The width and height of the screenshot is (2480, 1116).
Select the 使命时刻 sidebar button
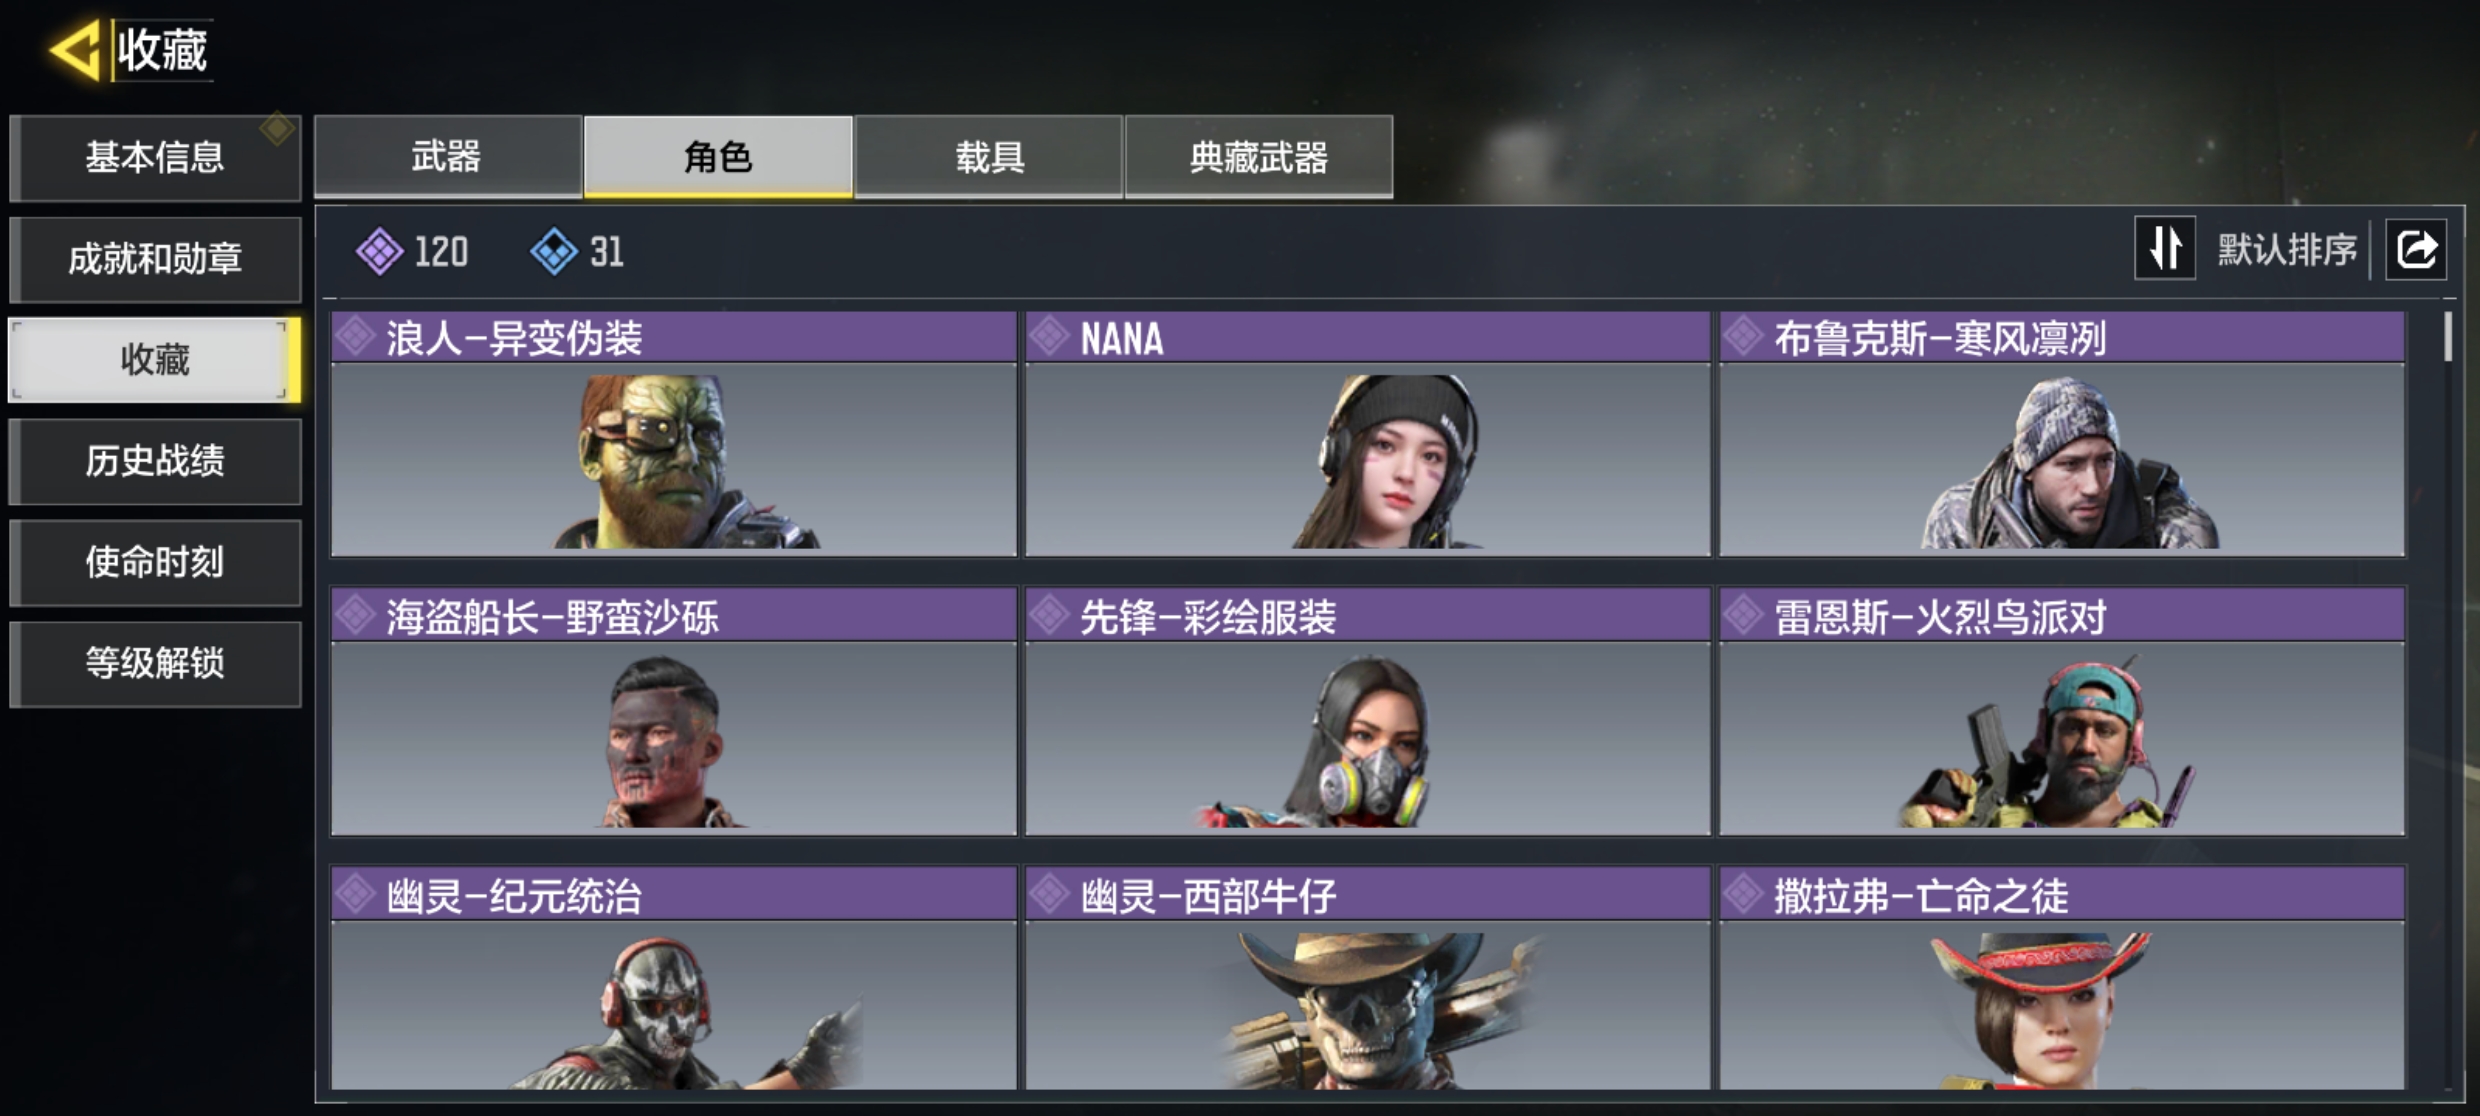pyautogui.click(x=155, y=562)
